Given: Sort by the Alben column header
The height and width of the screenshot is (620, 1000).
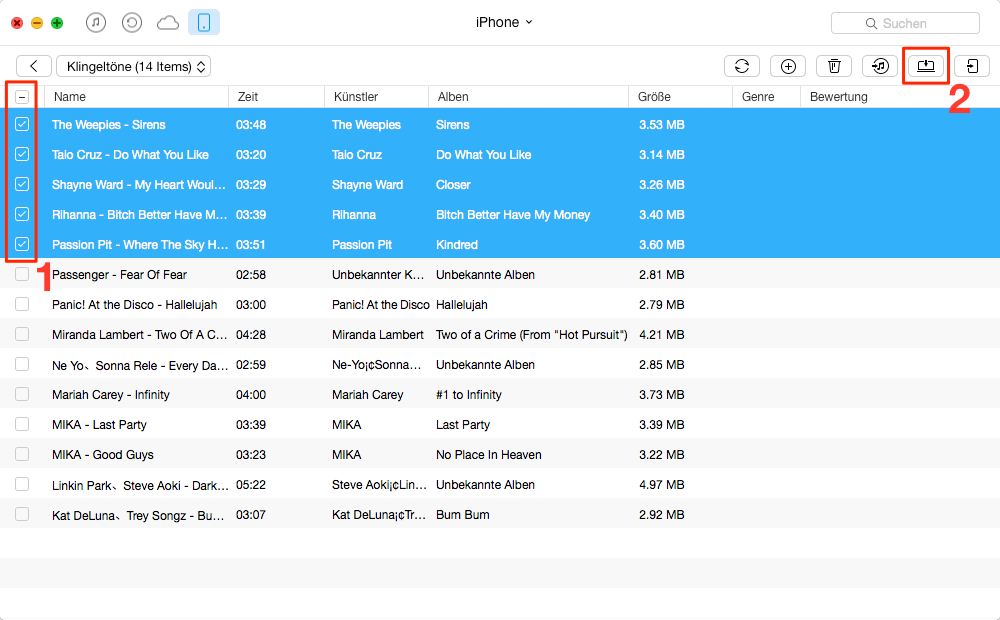Looking at the screenshot, I should [528, 97].
